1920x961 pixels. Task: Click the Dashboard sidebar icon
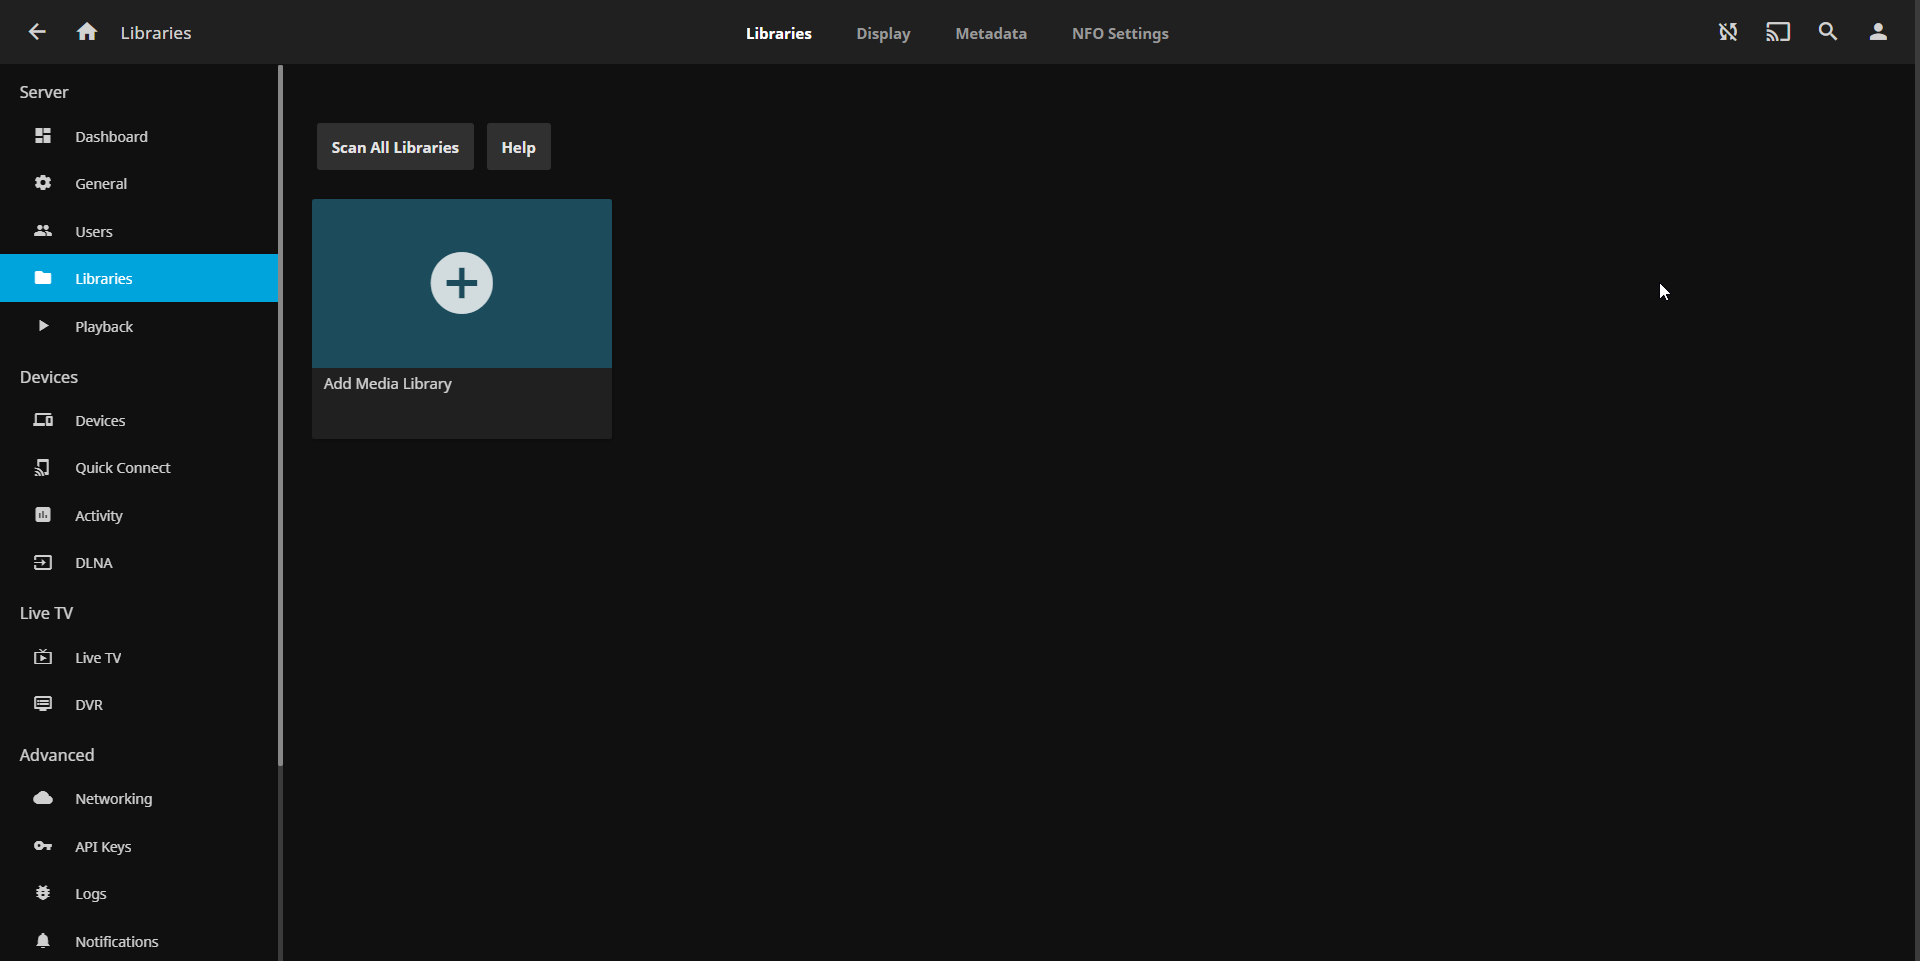pos(43,136)
